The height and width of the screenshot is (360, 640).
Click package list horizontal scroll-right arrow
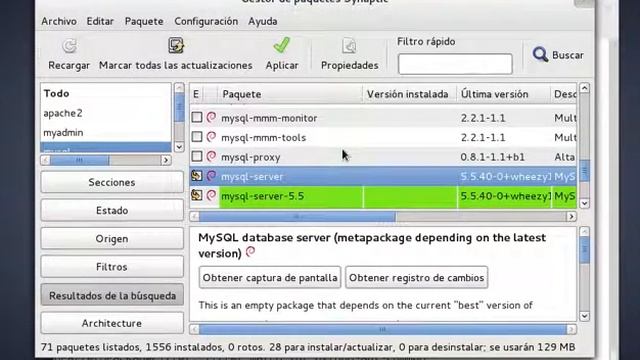tap(571, 216)
